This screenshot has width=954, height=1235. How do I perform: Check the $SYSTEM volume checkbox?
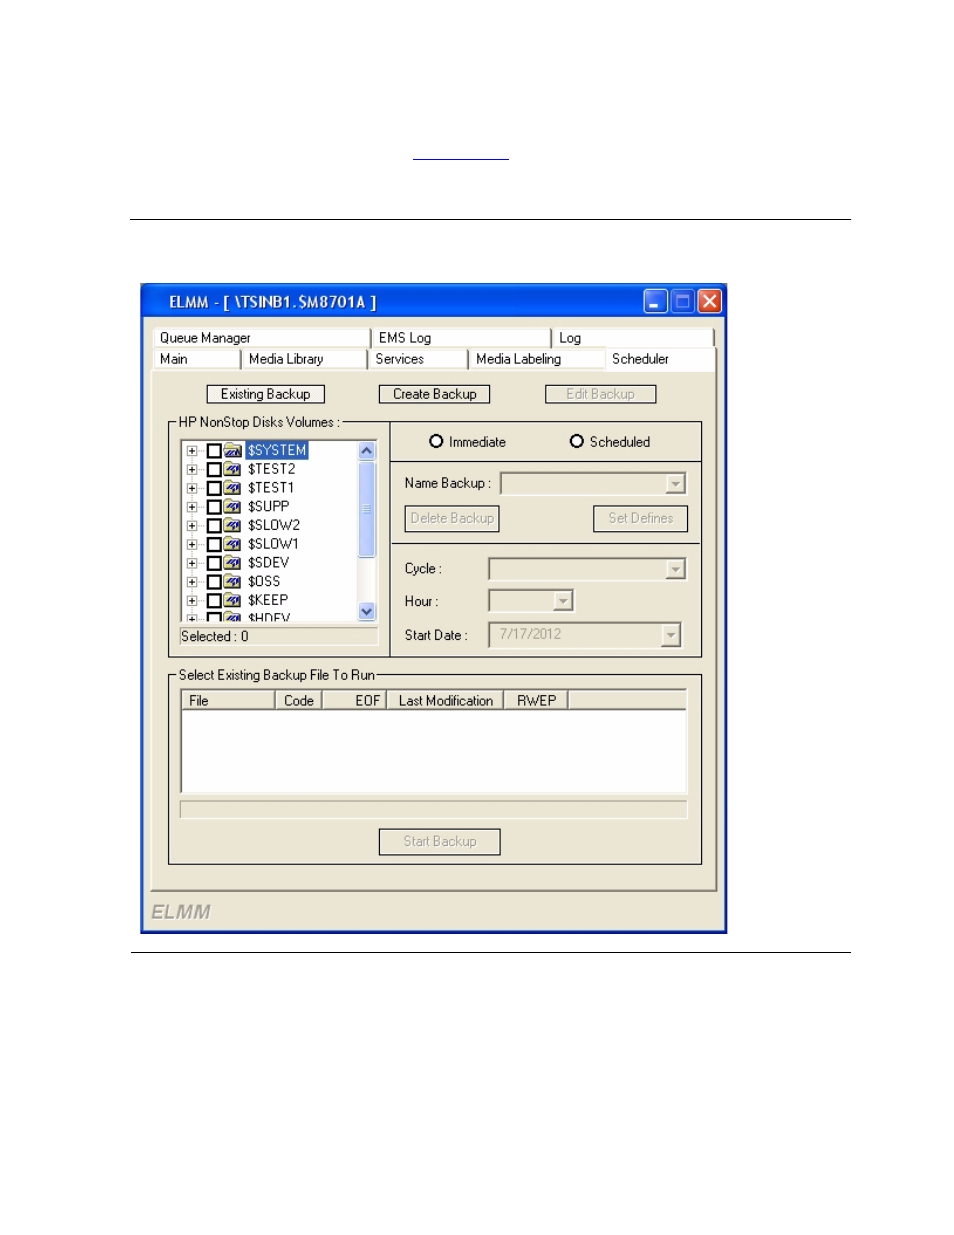pyautogui.click(x=214, y=451)
